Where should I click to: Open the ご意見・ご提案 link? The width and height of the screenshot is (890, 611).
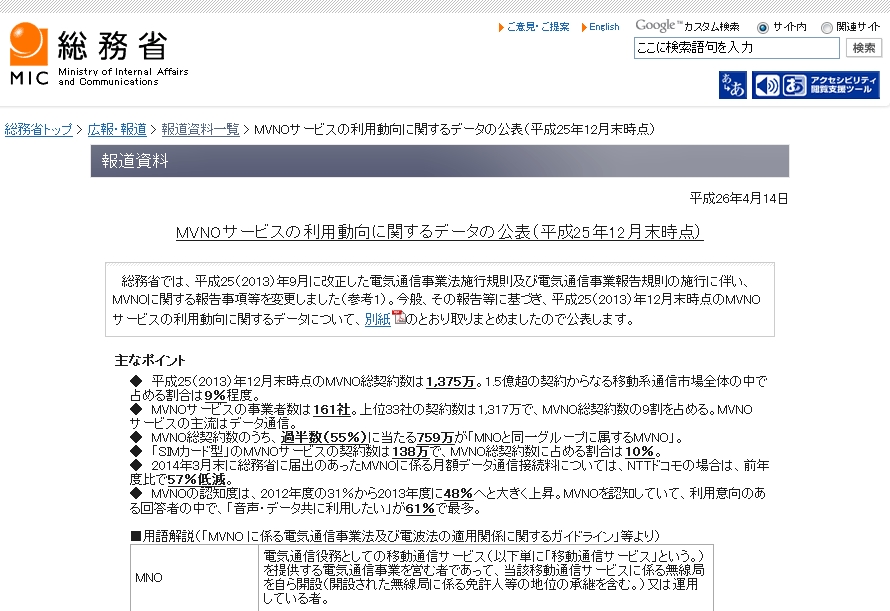(538, 27)
